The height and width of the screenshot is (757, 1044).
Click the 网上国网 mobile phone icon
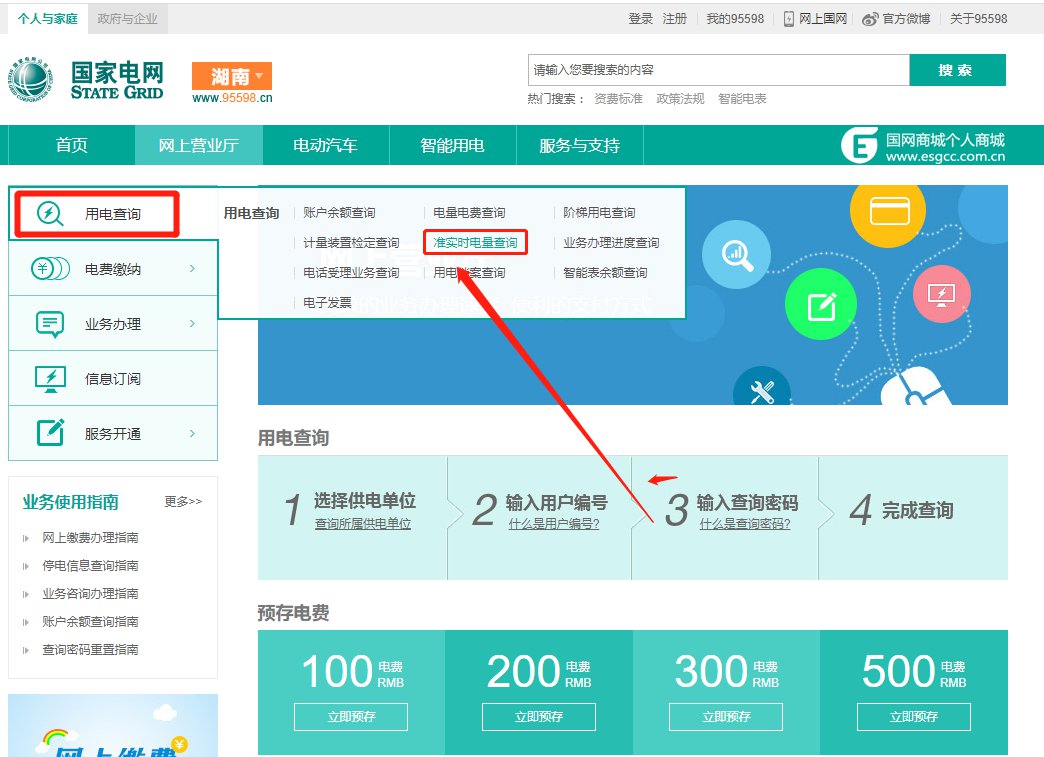coord(789,19)
